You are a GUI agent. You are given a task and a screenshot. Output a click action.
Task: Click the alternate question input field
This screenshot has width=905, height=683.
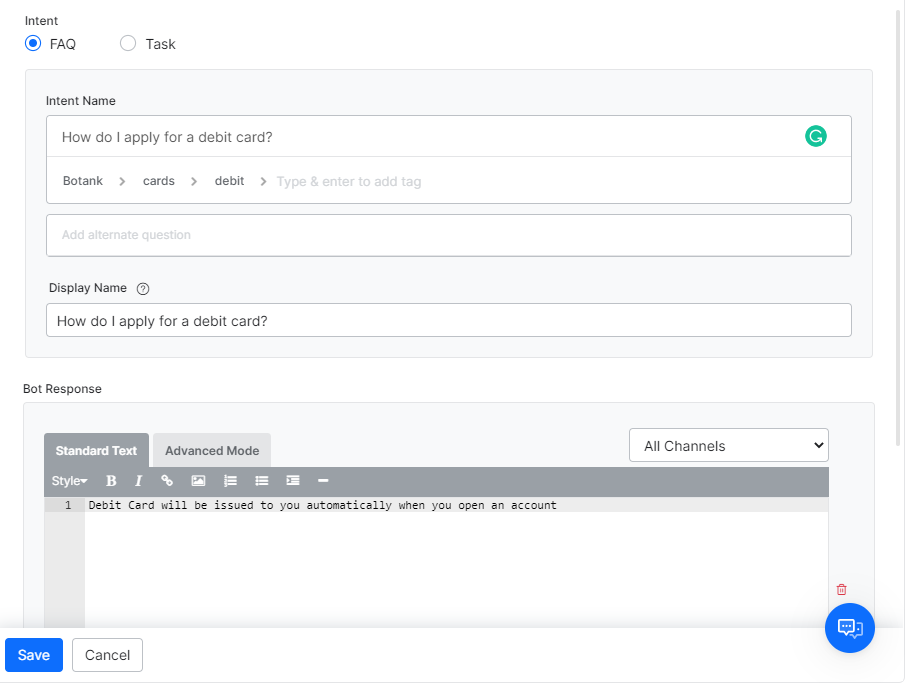point(448,235)
